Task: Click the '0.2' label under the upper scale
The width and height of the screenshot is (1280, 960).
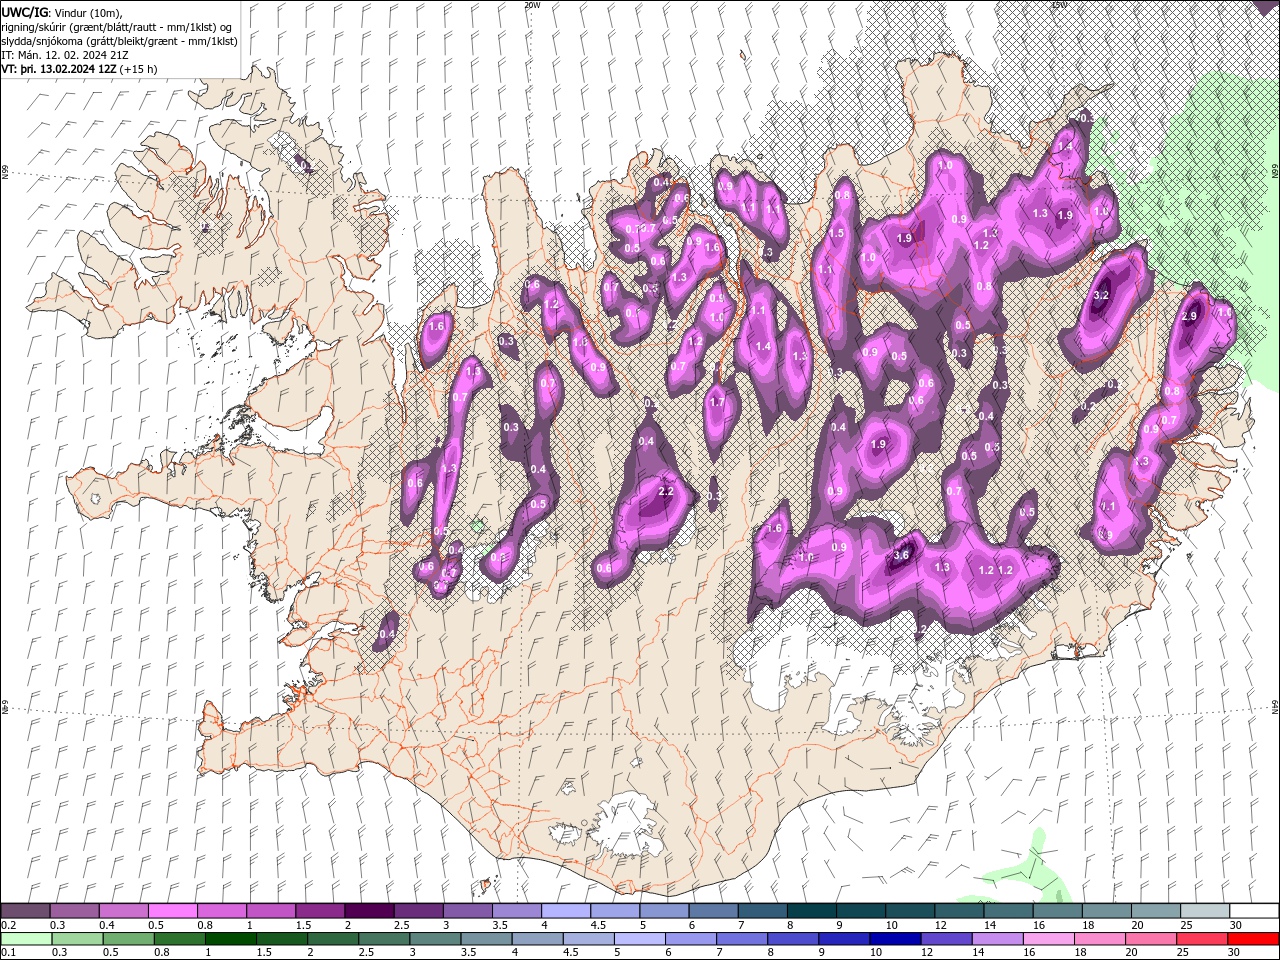Action: tap(7, 925)
